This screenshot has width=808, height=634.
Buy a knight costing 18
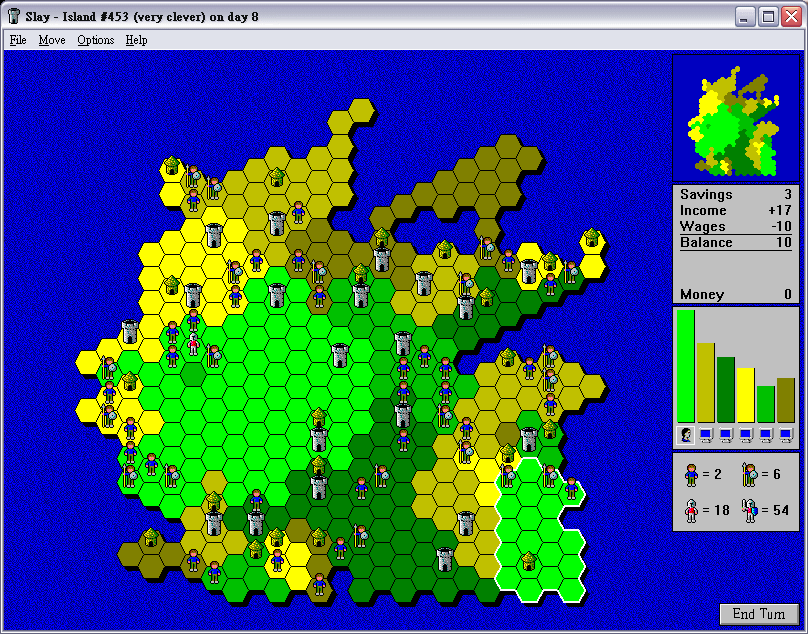[x=691, y=511]
